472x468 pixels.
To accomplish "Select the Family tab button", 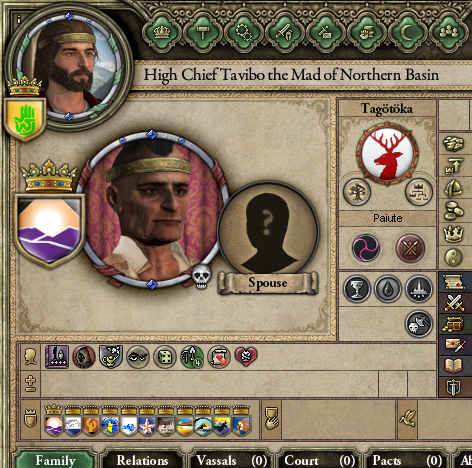I will 55,460.
